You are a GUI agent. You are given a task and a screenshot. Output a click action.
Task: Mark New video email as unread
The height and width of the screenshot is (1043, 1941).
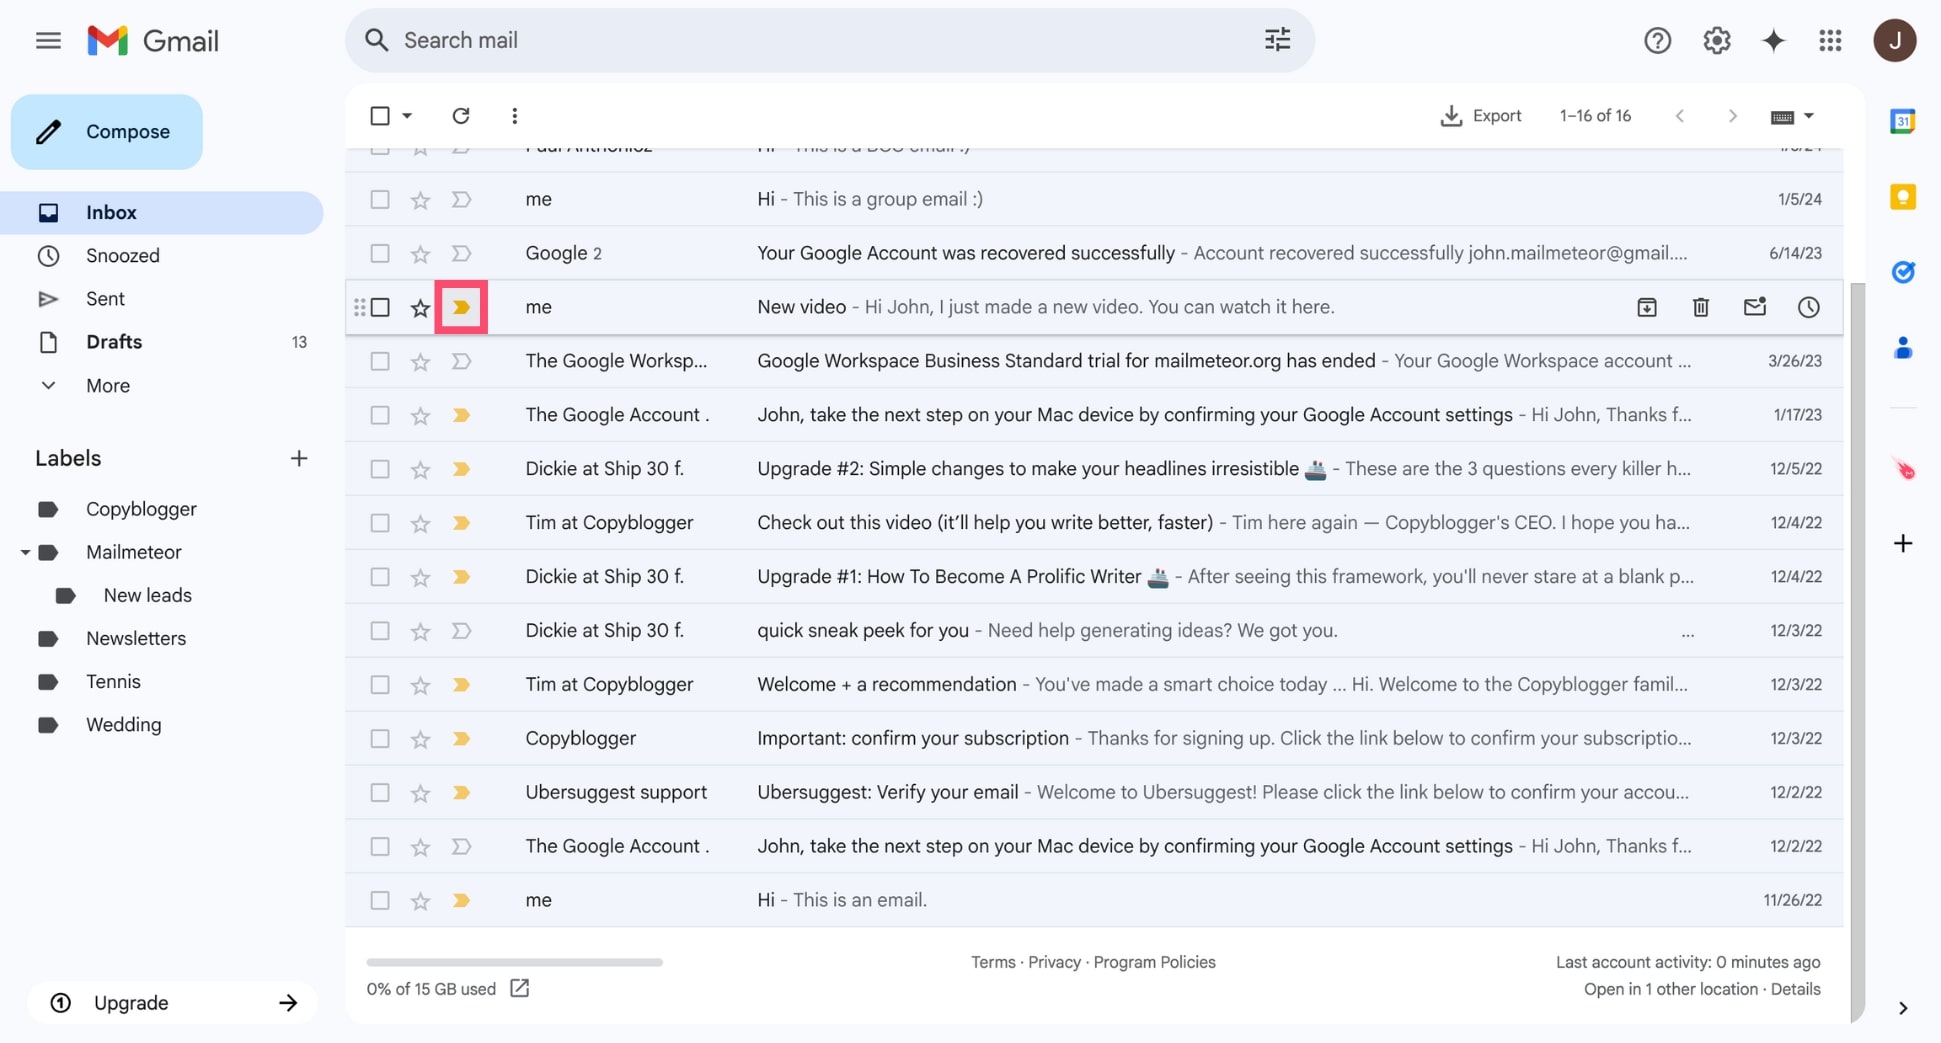[x=1754, y=307]
